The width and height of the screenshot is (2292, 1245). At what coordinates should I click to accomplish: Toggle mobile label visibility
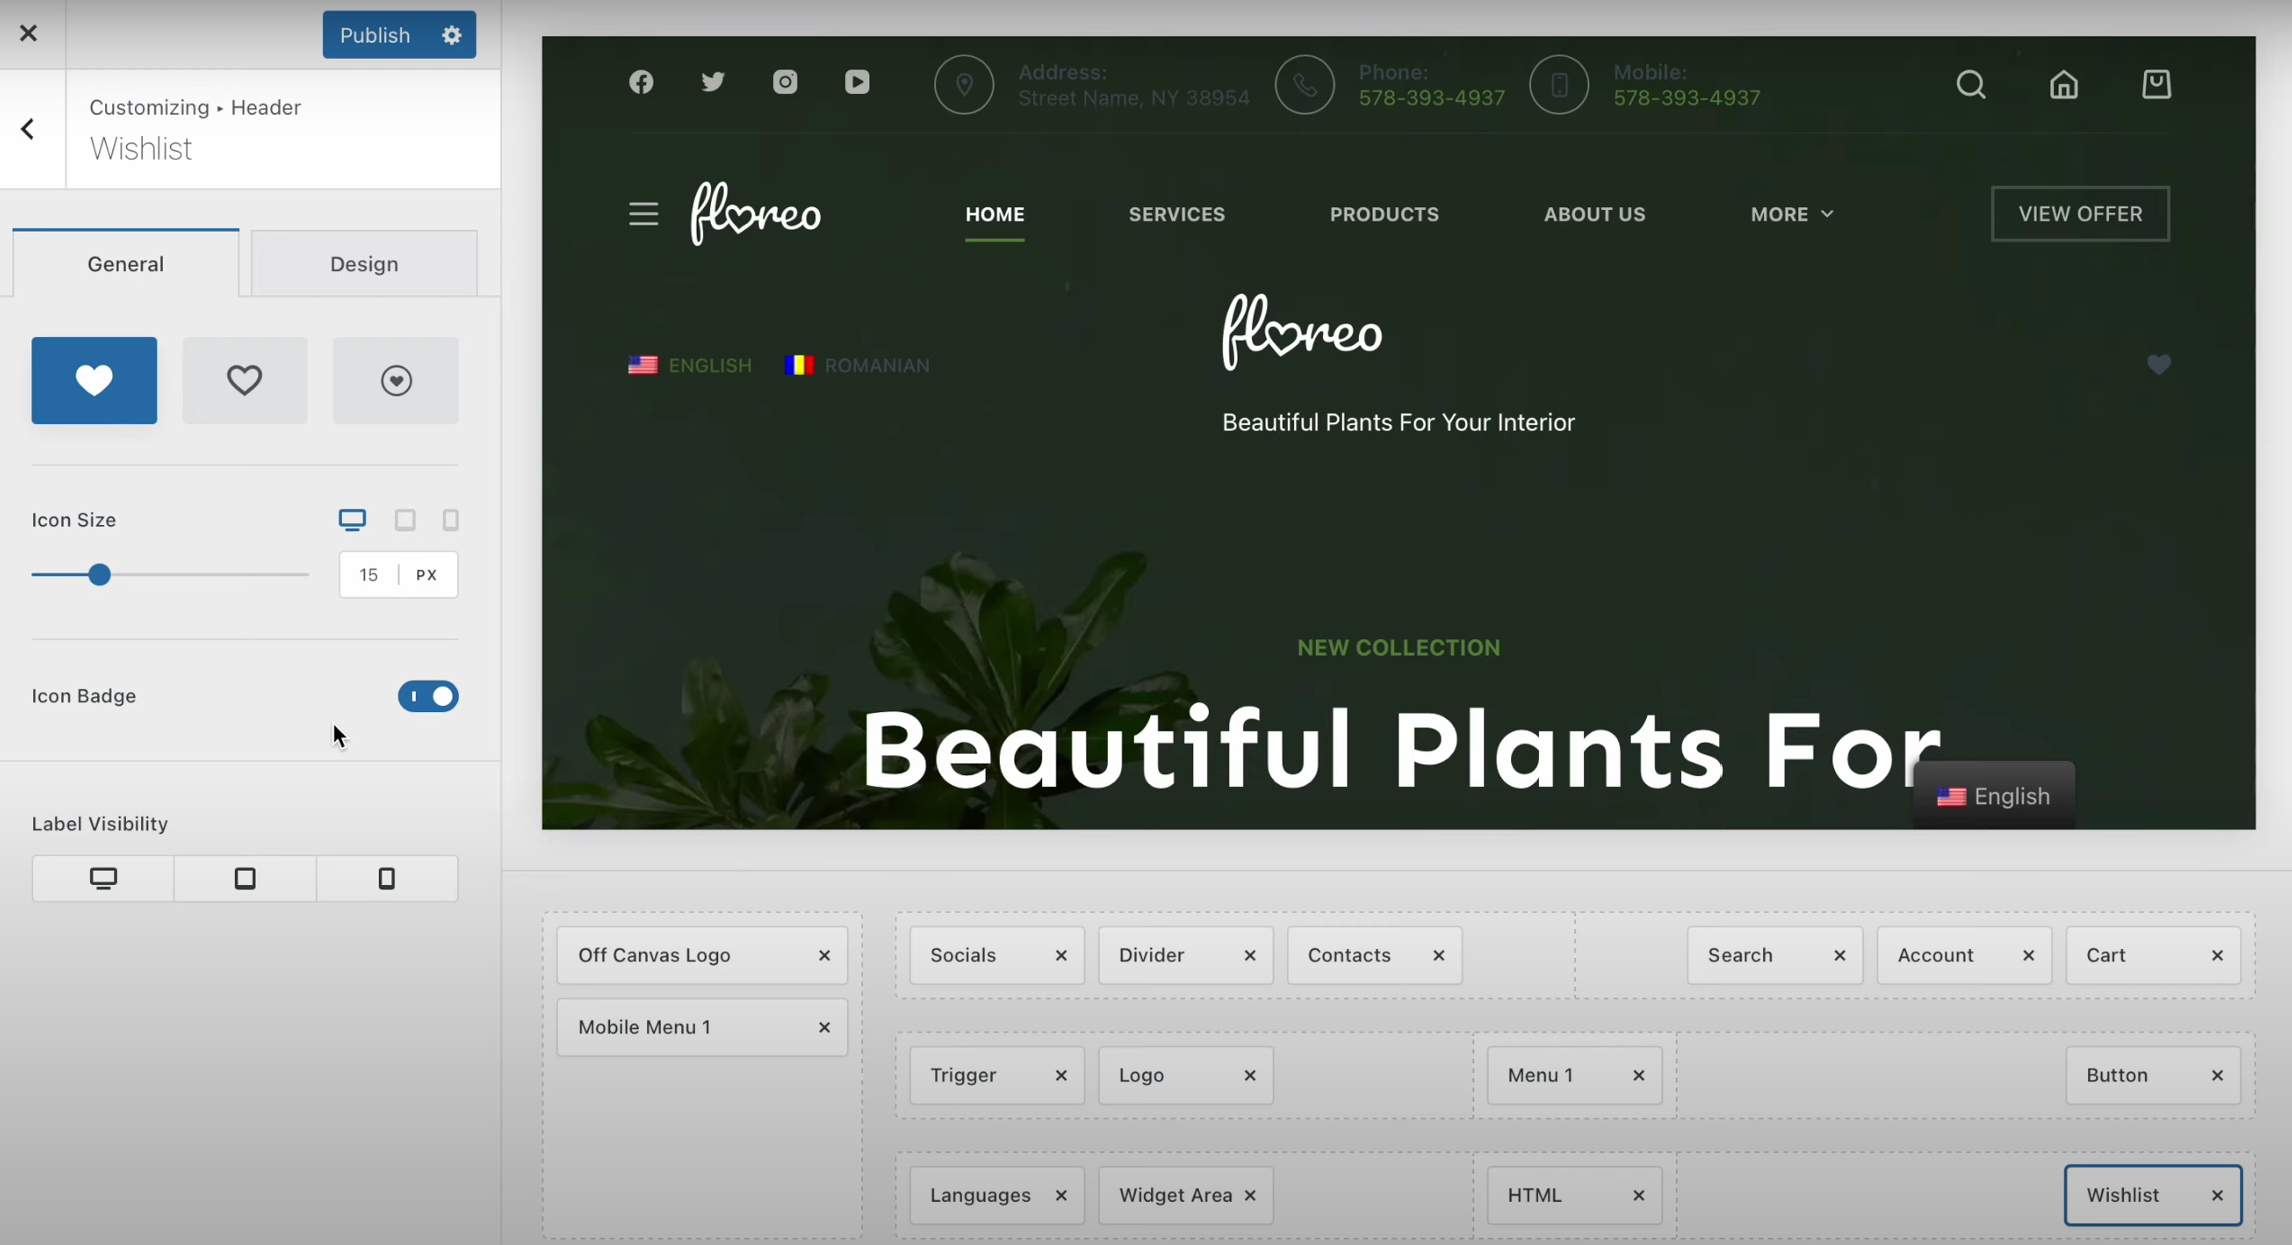pyautogui.click(x=387, y=878)
